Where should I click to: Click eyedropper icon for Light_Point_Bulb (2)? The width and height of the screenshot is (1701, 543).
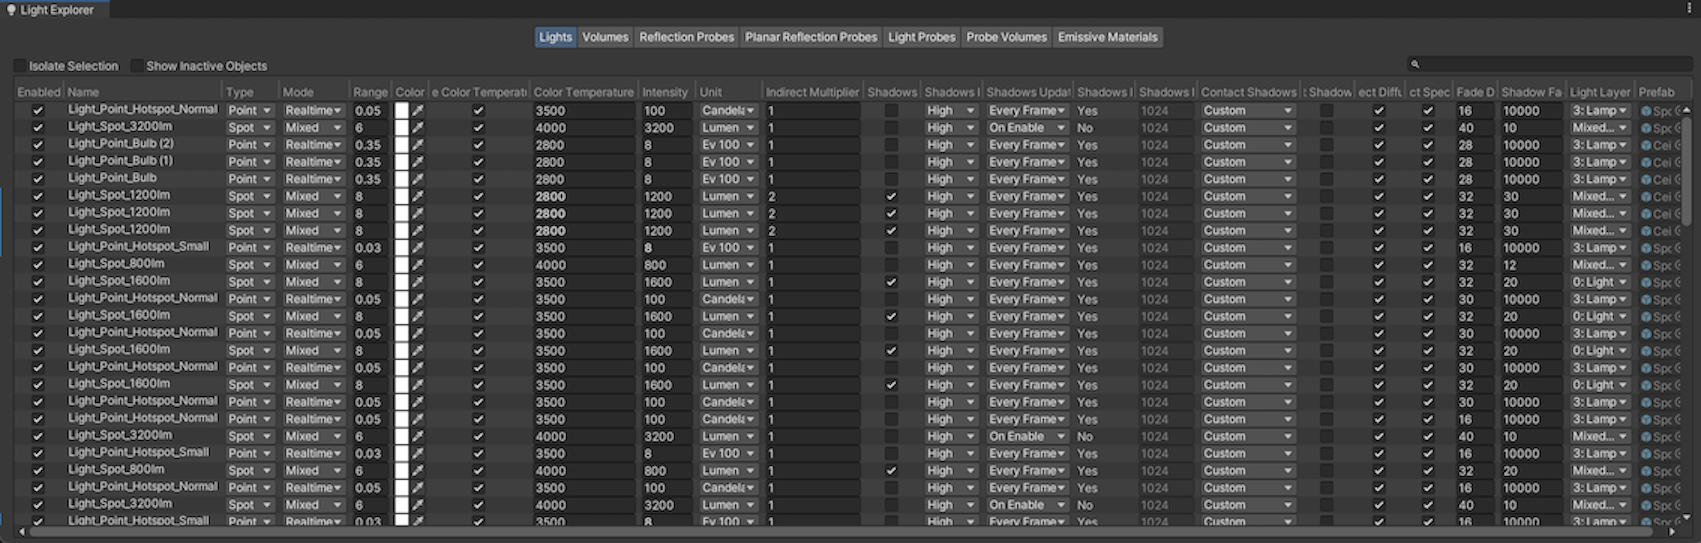click(418, 145)
